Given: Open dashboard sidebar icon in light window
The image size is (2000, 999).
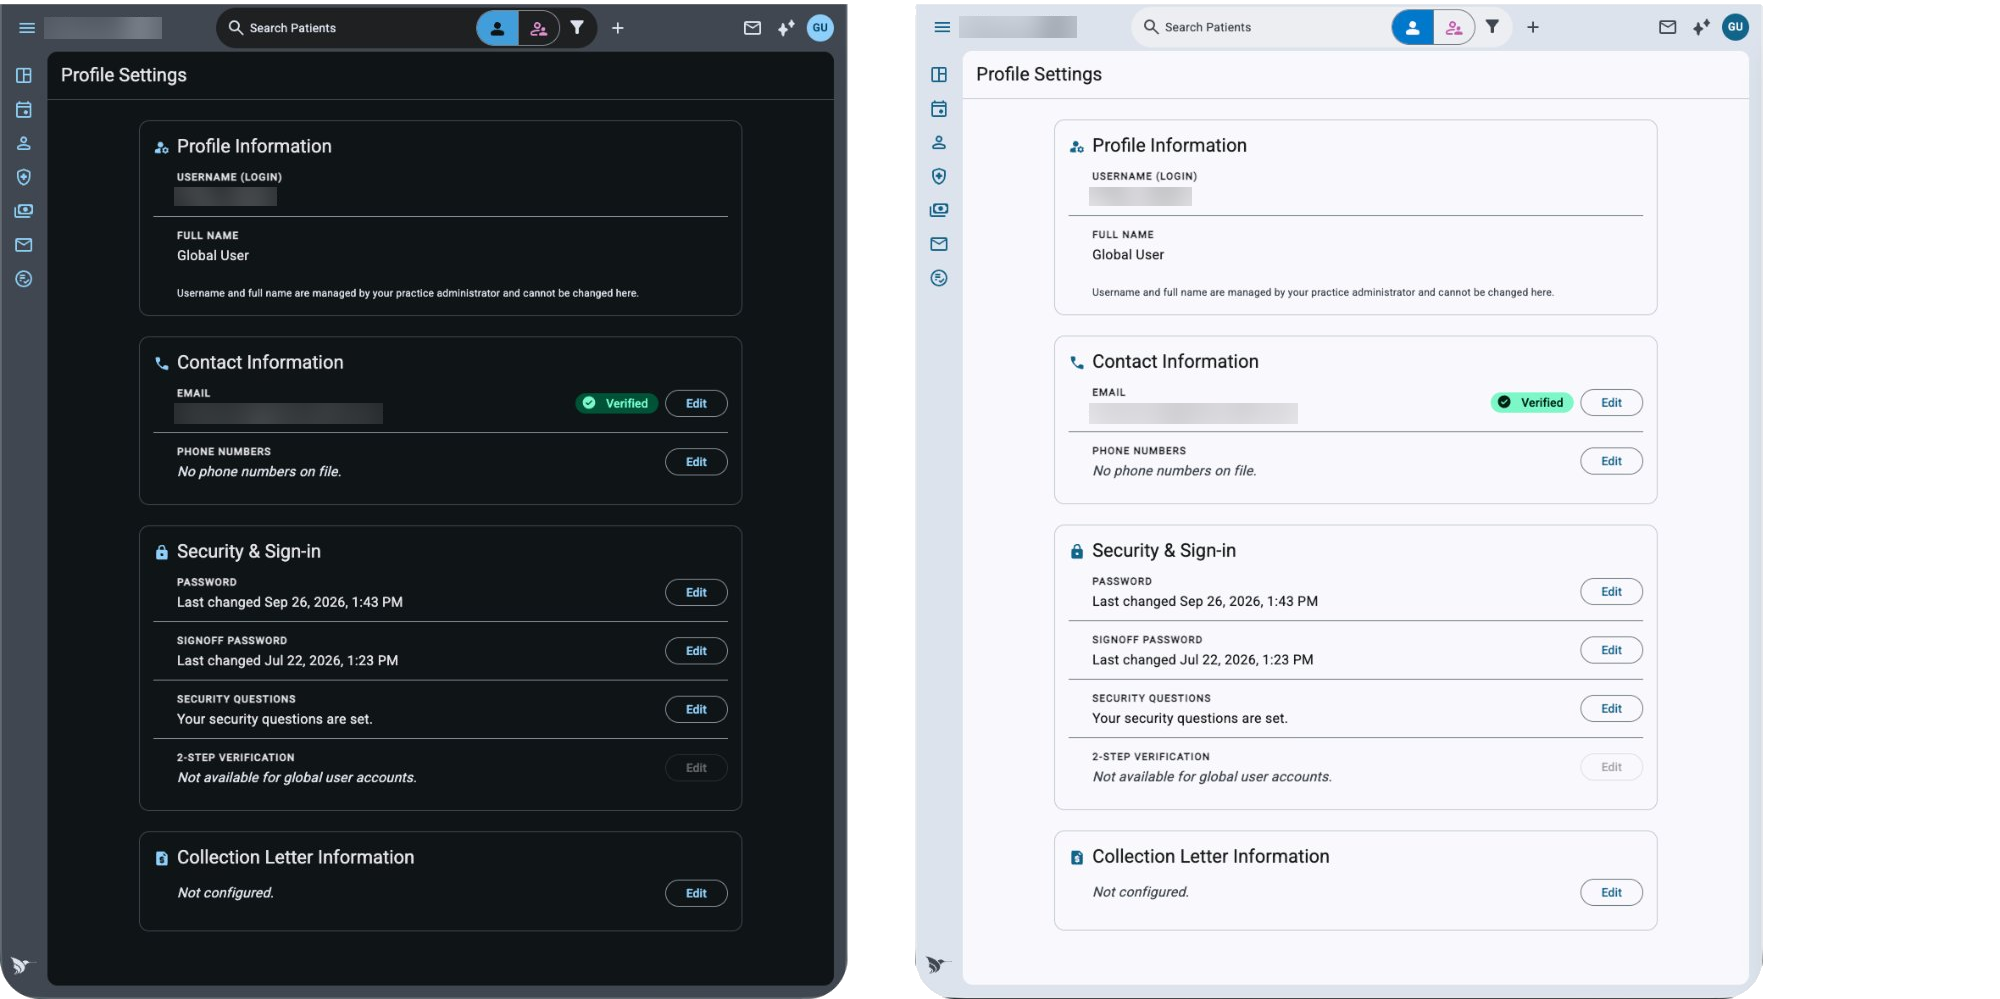Looking at the screenshot, I should [x=939, y=74].
